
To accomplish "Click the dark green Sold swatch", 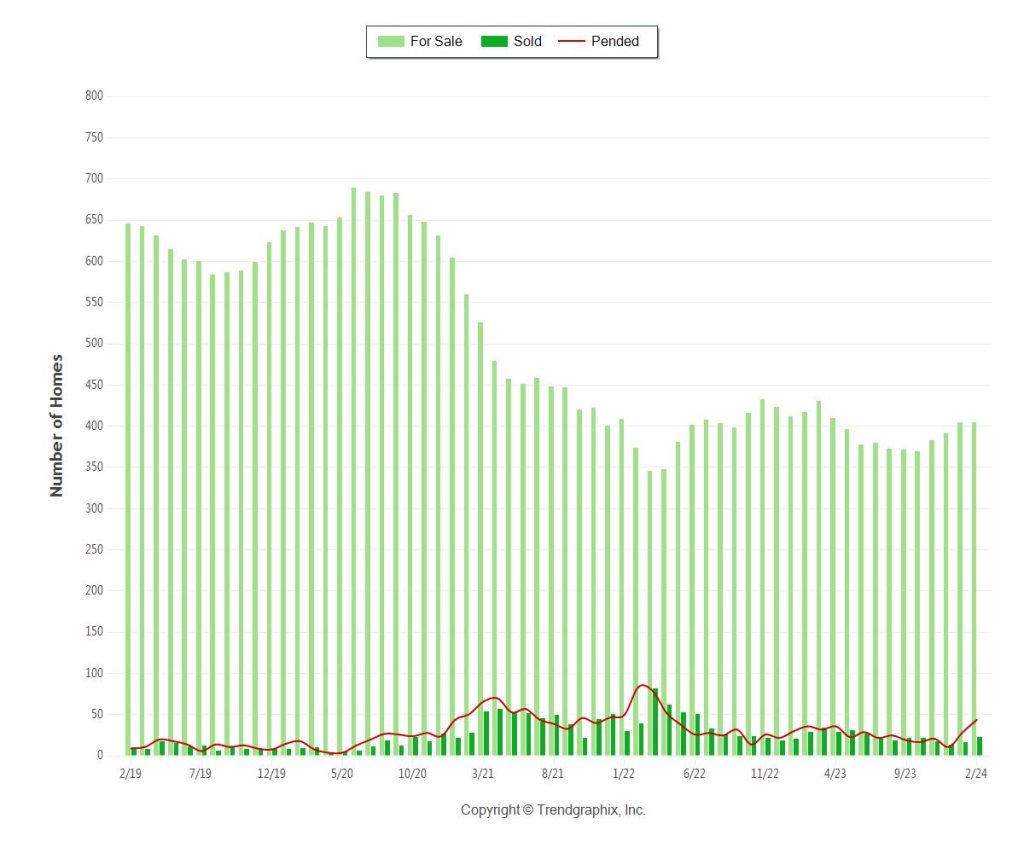I will click(x=494, y=41).
